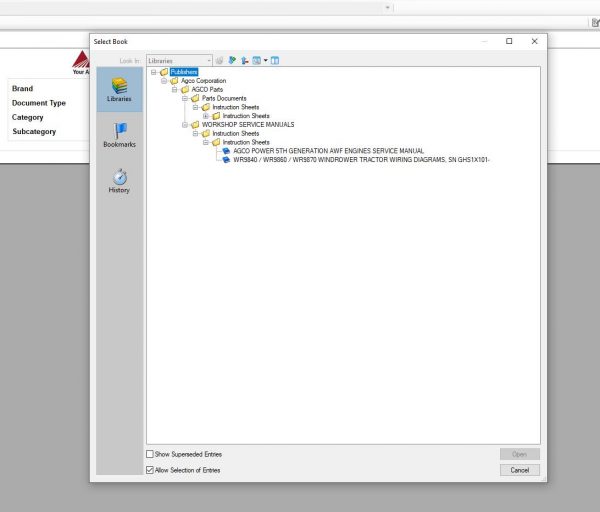
Task: Collapse the Parts Documents node
Action: (185, 98)
